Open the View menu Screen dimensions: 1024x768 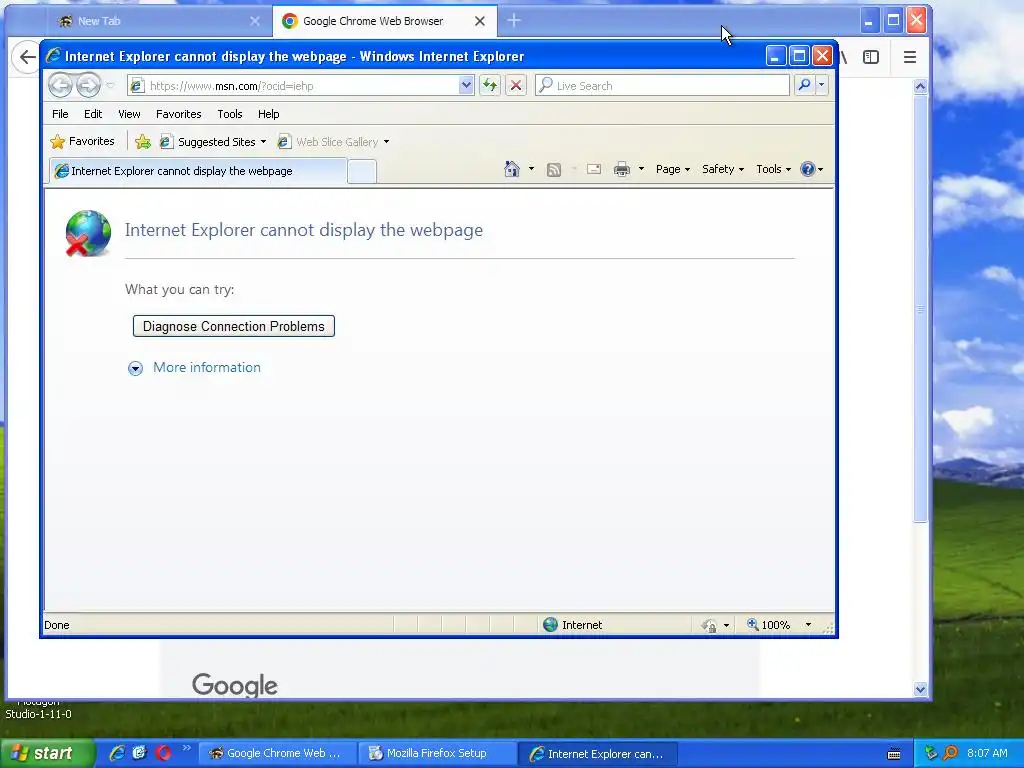(x=129, y=114)
